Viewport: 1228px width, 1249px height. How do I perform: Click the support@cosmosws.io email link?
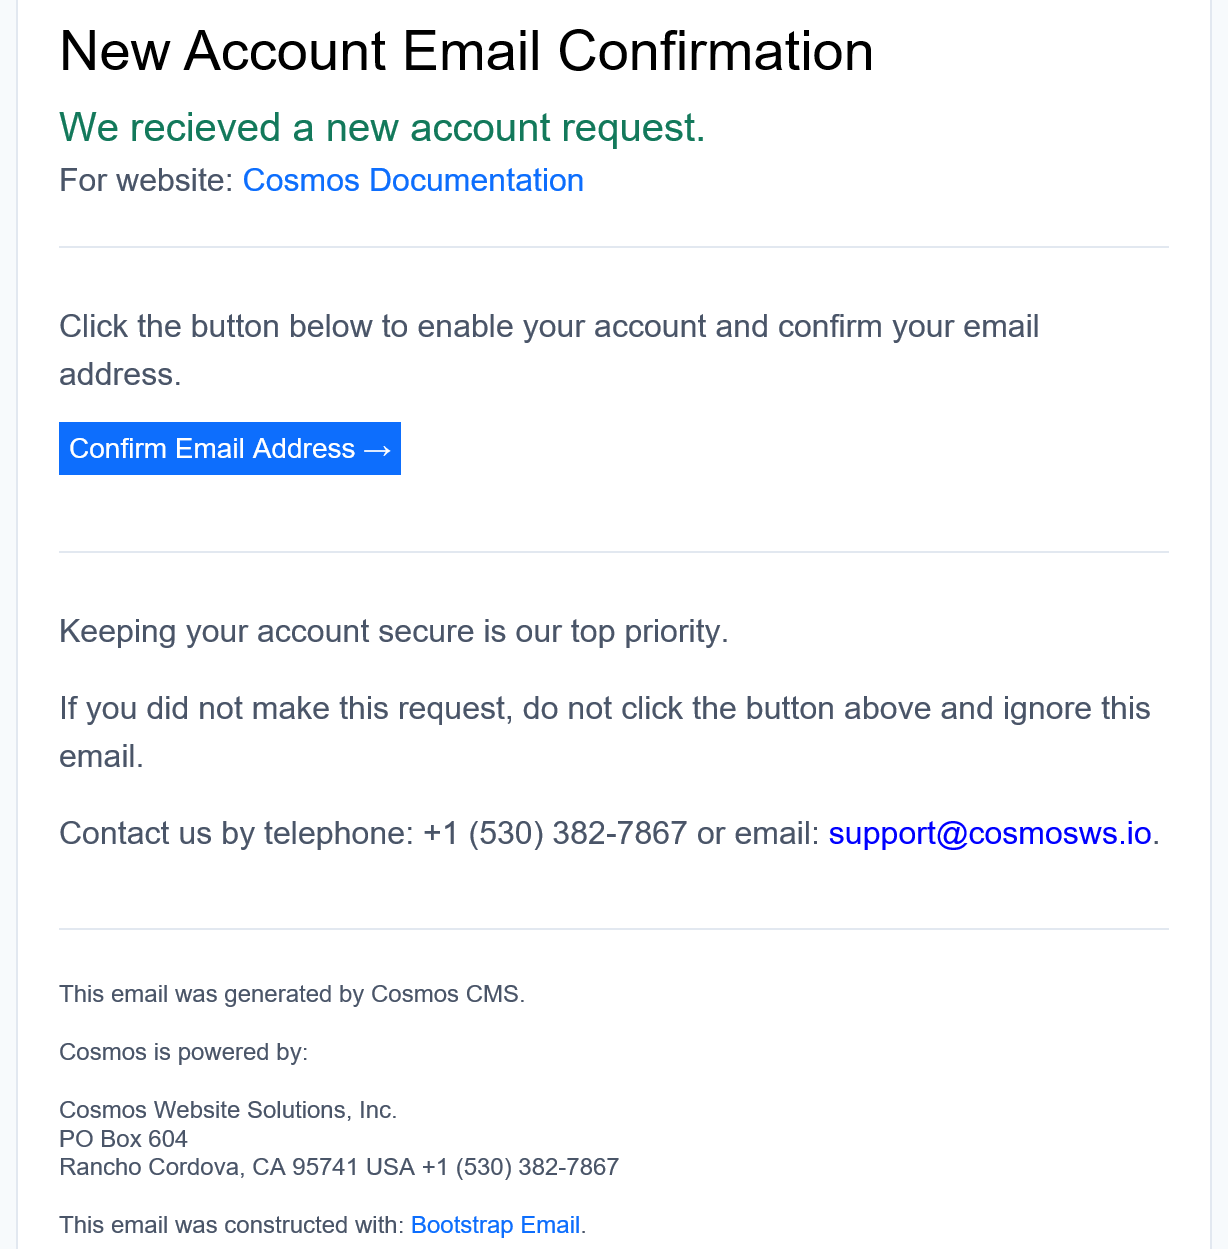click(x=990, y=833)
